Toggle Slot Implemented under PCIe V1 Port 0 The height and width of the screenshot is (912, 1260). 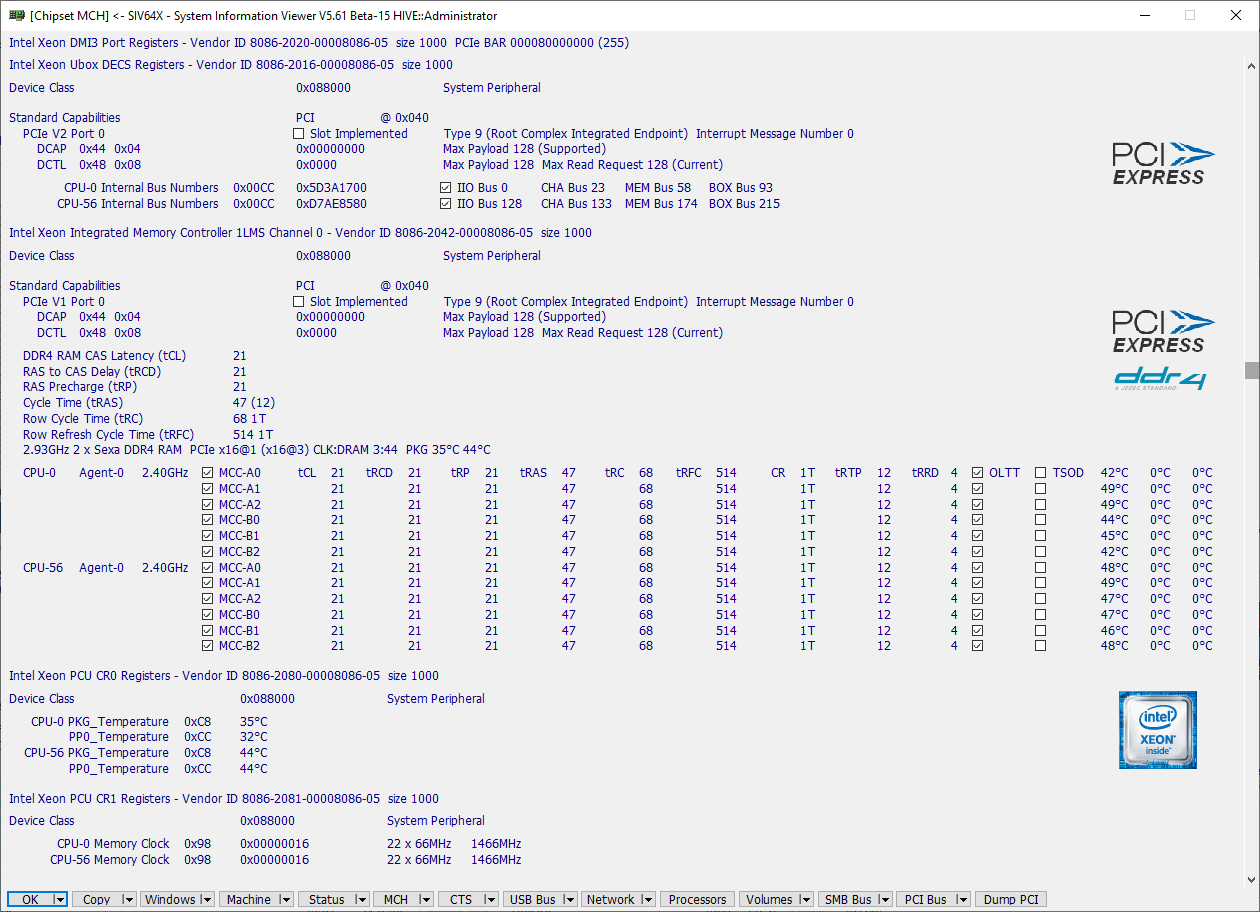(298, 302)
